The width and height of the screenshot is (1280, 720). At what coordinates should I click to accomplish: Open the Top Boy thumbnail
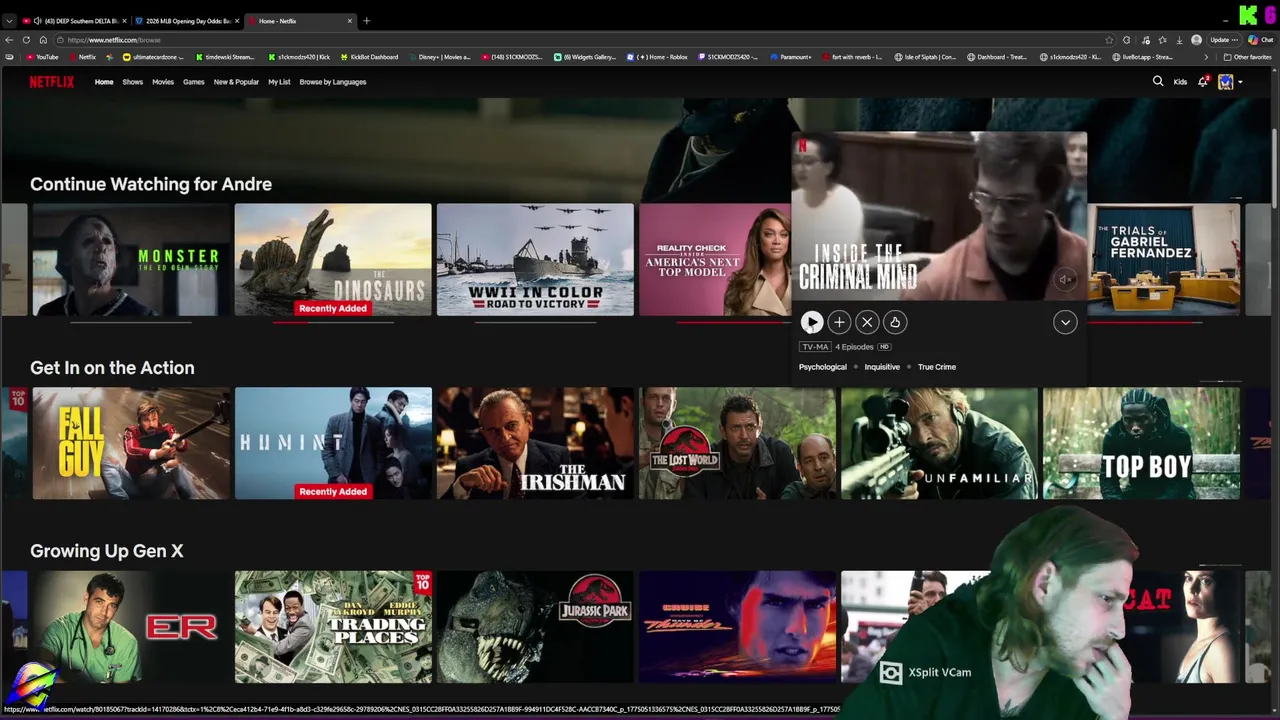click(x=1141, y=443)
